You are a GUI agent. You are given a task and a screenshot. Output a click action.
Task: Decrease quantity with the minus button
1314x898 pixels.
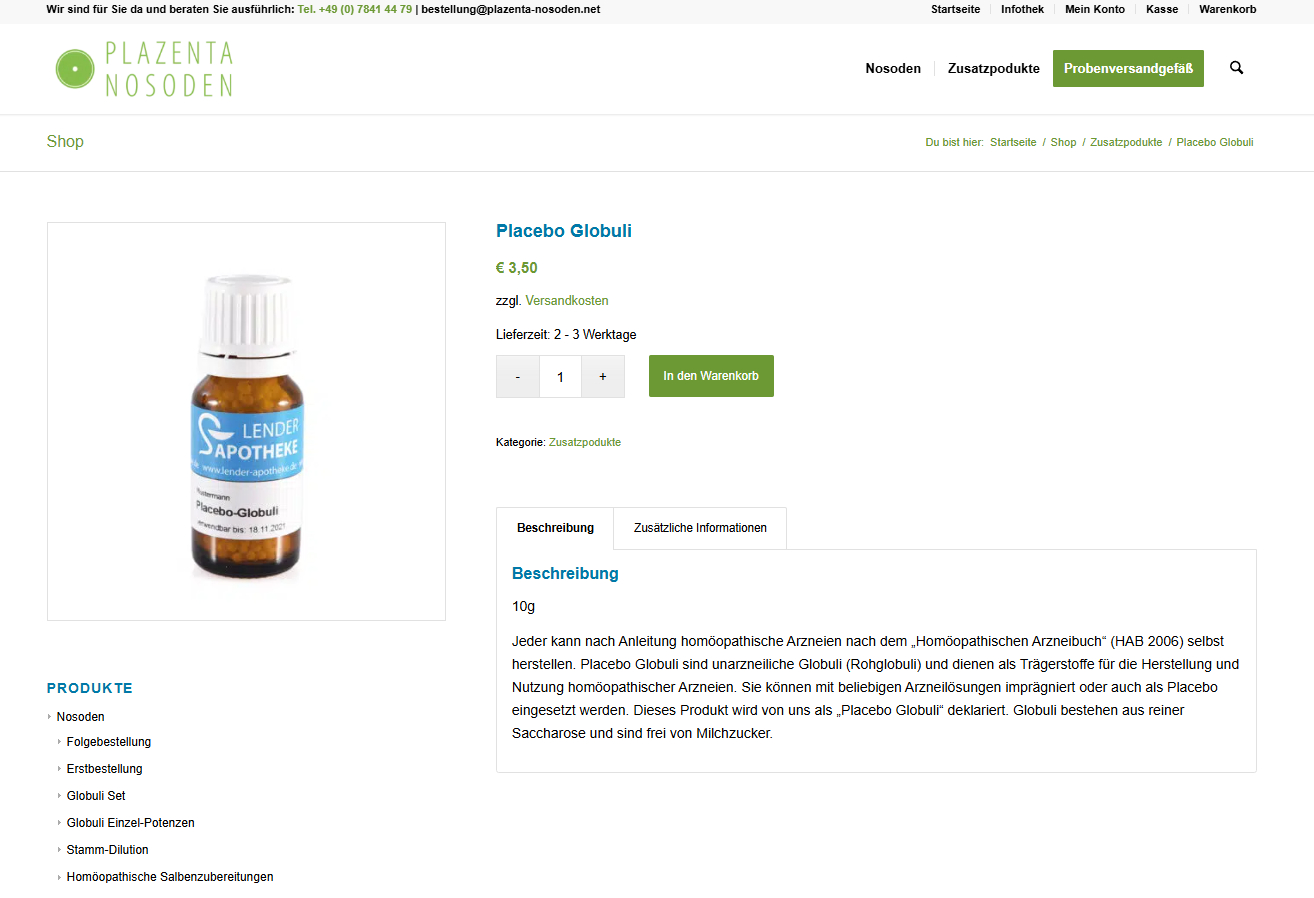point(517,377)
